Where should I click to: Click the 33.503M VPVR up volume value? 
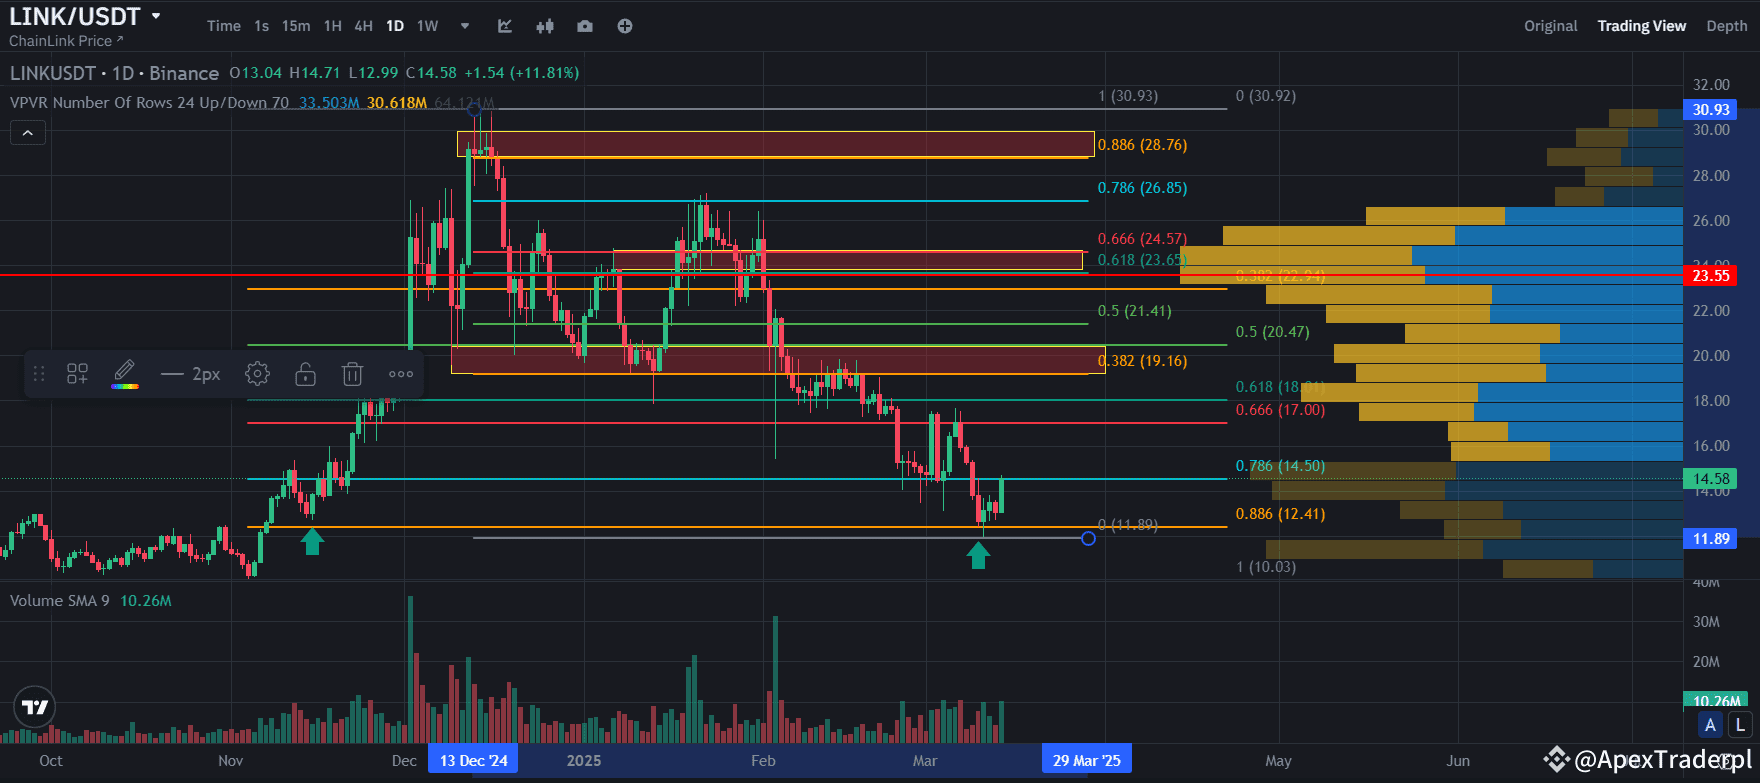coord(329,102)
